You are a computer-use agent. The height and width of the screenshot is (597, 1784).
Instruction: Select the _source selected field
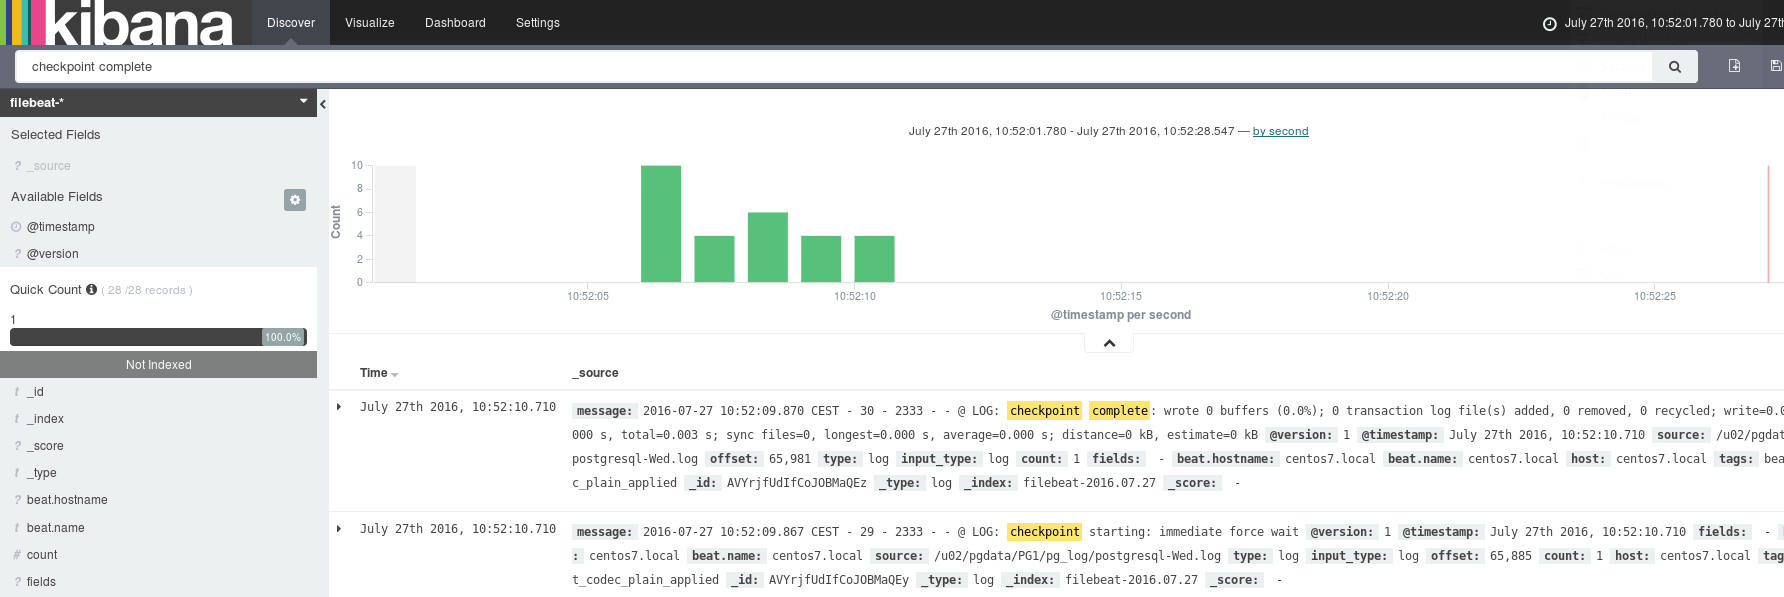pyautogui.click(x=49, y=166)
